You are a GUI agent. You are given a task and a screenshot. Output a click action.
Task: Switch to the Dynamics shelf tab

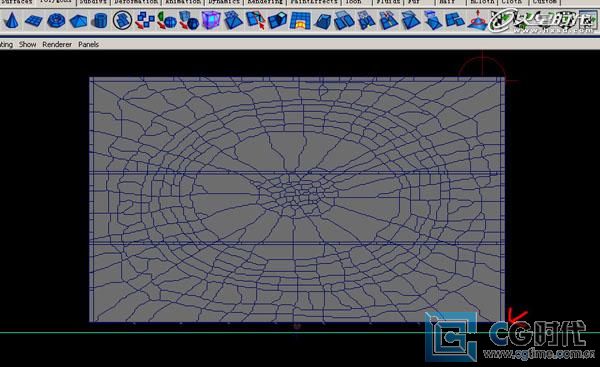[x=224, y=2]
